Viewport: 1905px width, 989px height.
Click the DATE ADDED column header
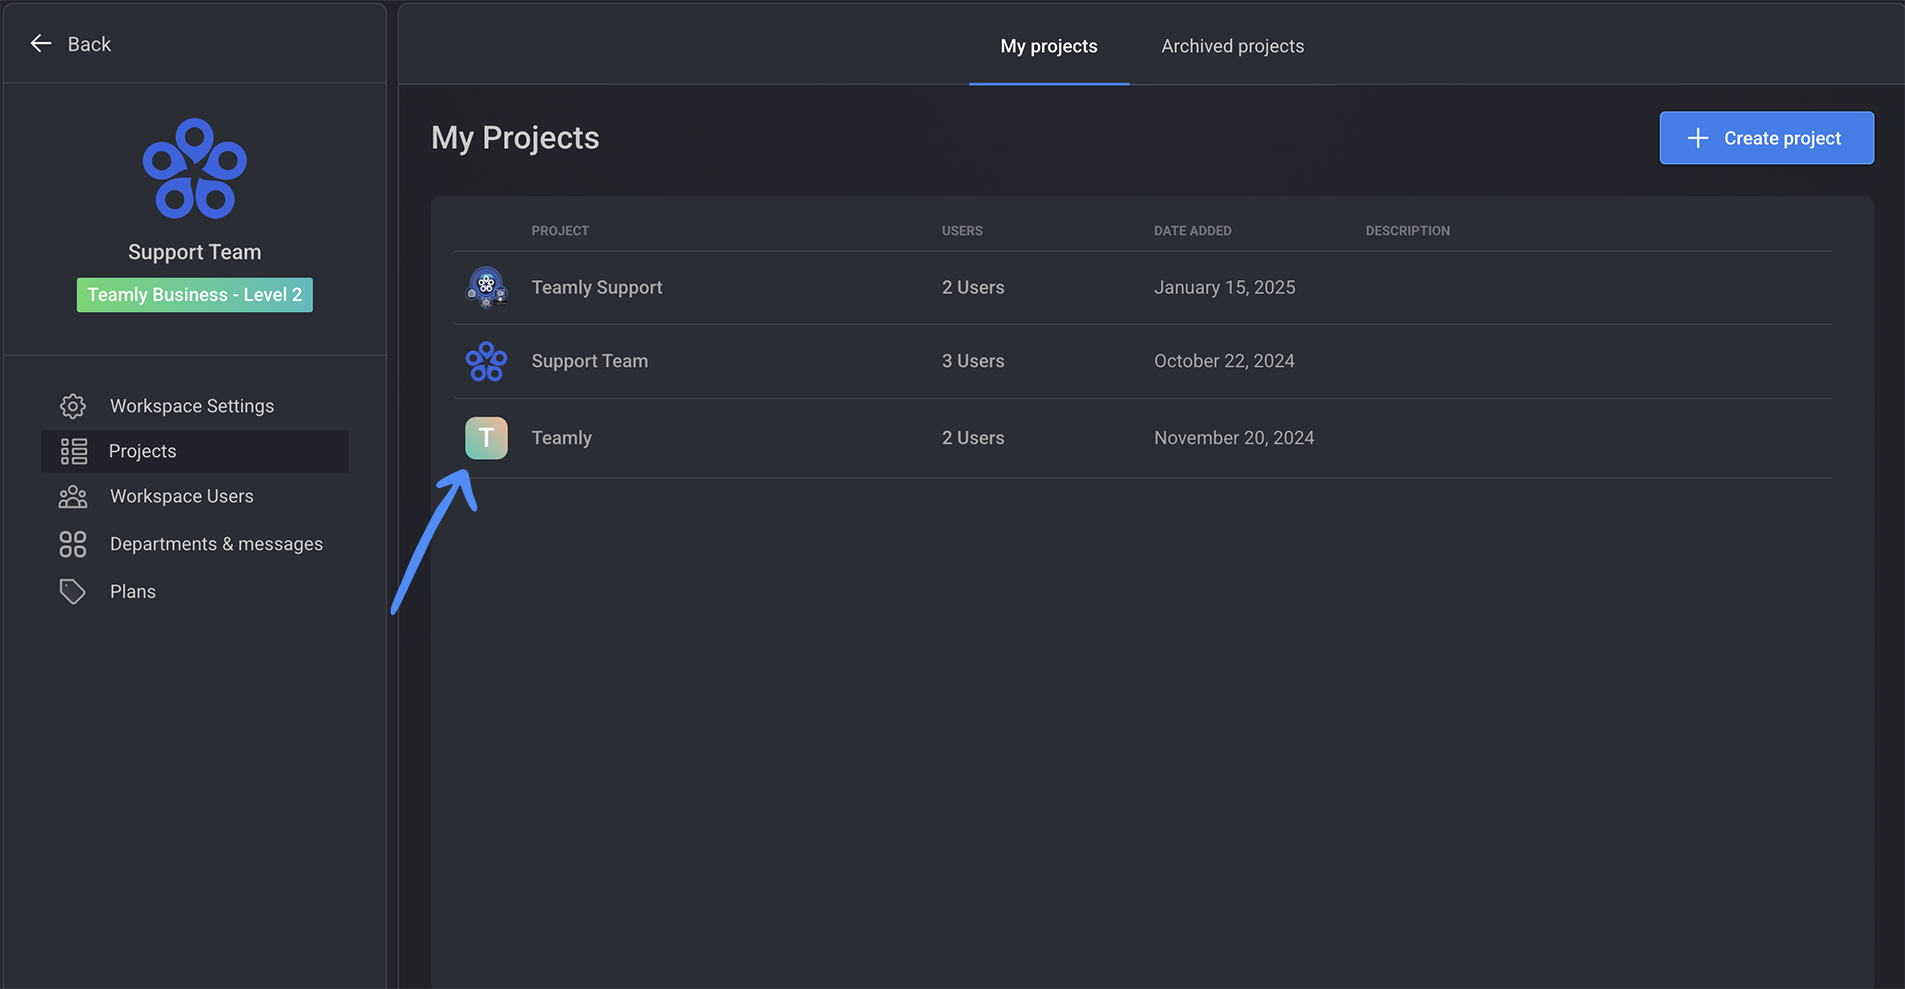[x=1192, y=231]
